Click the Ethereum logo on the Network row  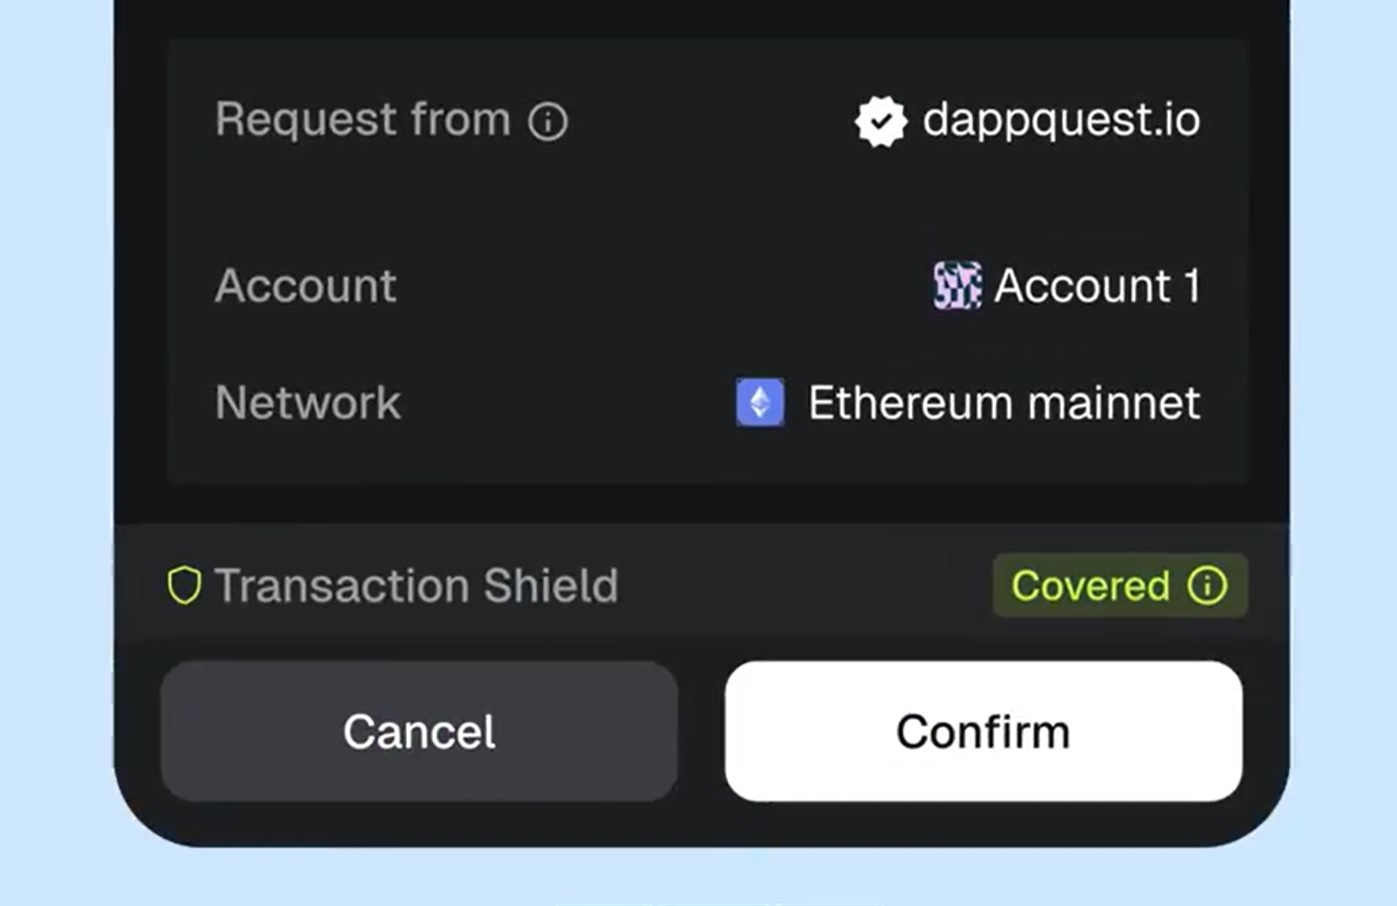pos(759,403)
